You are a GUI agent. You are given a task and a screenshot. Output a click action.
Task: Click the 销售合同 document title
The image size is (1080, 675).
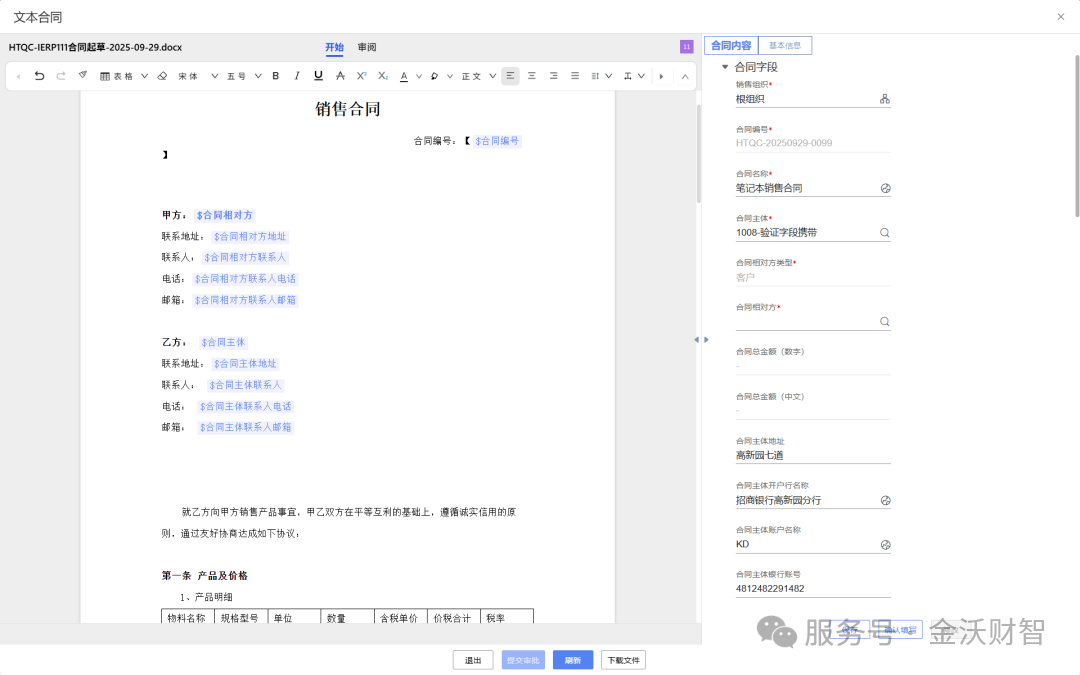coord(348,109)
